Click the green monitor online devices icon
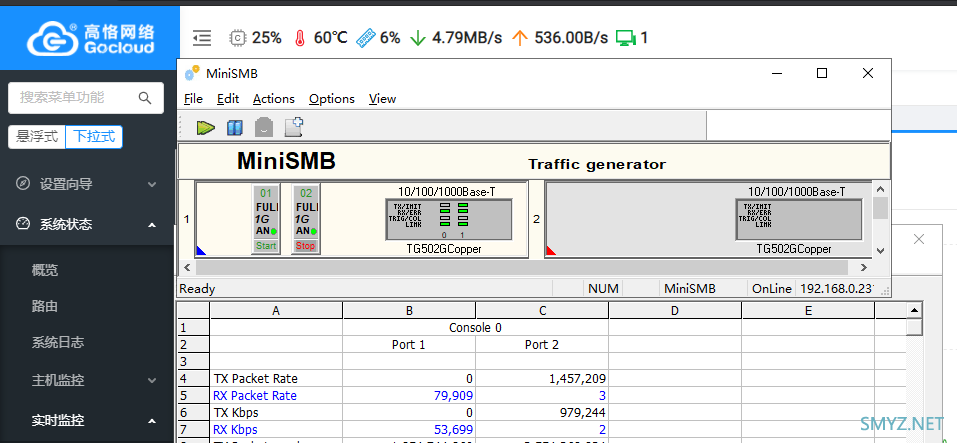 625,38
